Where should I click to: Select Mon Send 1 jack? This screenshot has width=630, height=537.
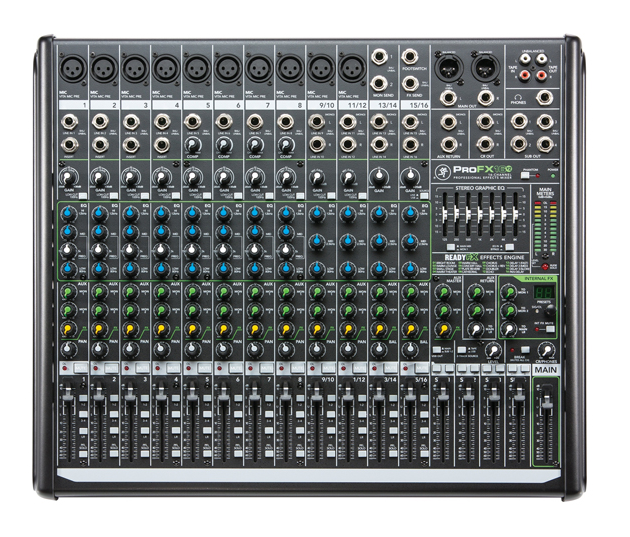pos(379,57)
